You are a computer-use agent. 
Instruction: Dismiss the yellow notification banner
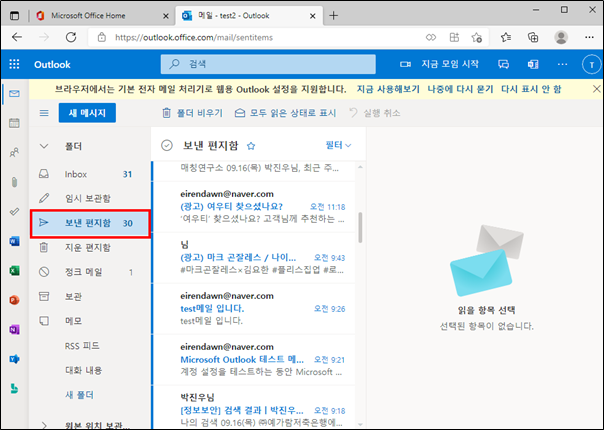point(596,89)
